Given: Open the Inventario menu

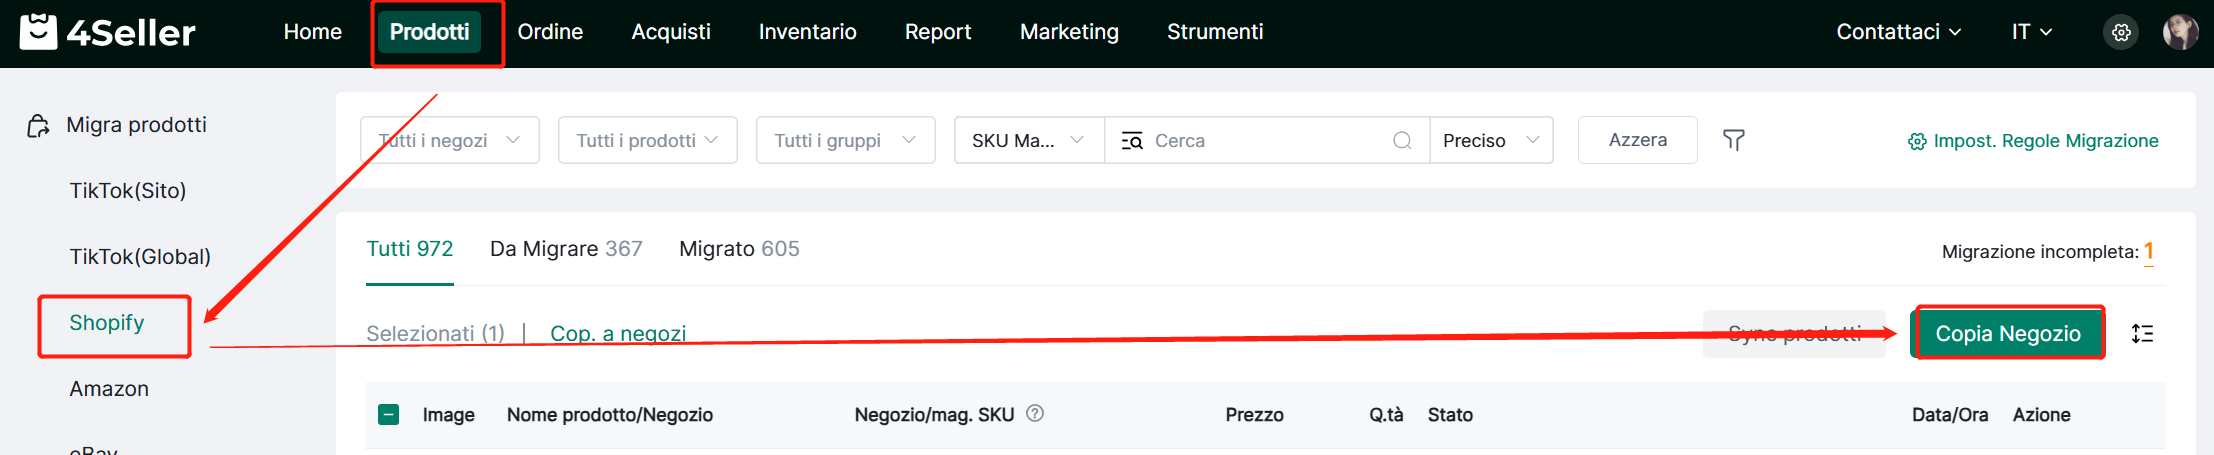Looking at the screenshot, I should [x=807, y=32].
